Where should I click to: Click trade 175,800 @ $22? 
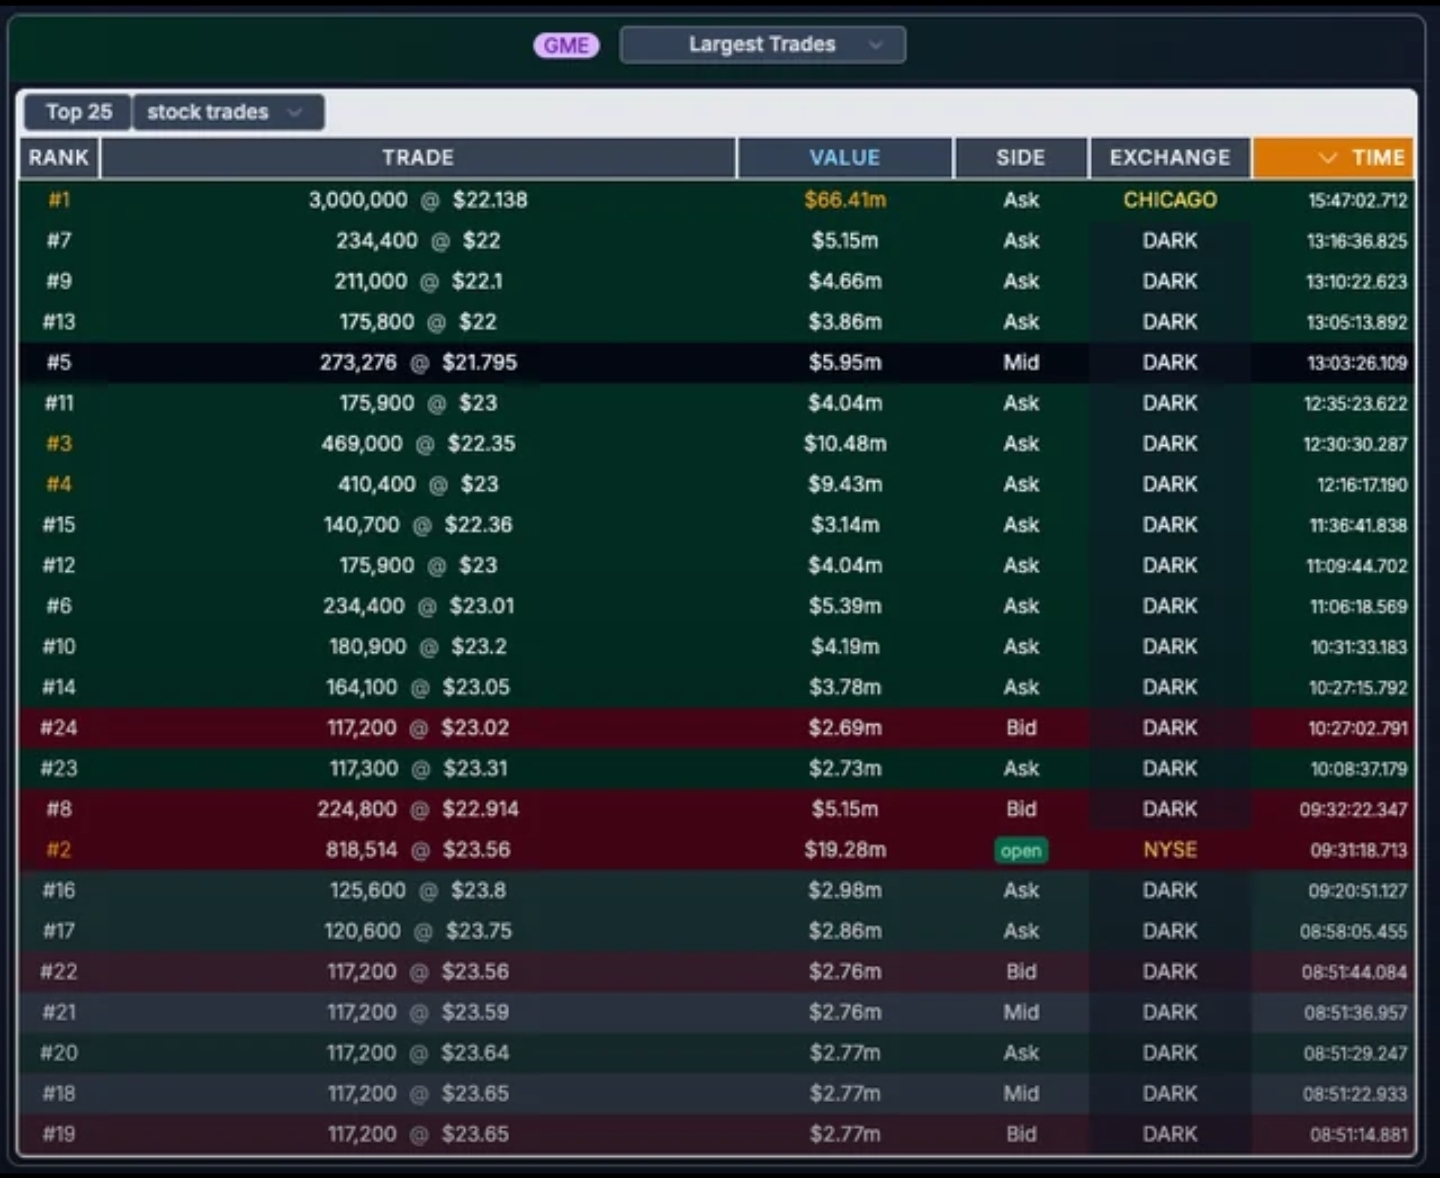418,322
